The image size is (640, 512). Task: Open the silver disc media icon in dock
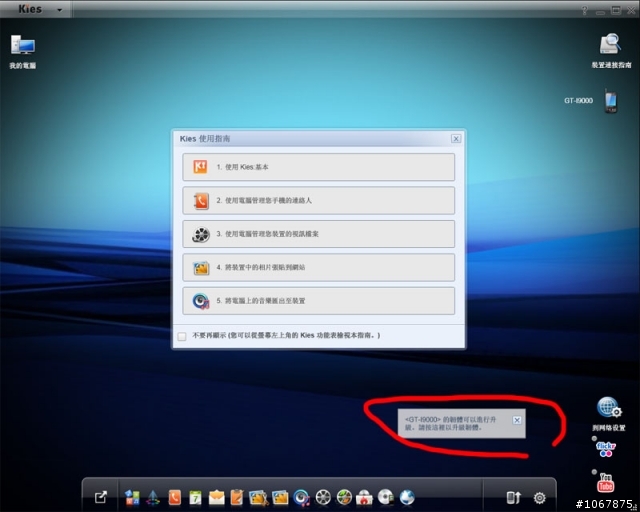[386, 498]
